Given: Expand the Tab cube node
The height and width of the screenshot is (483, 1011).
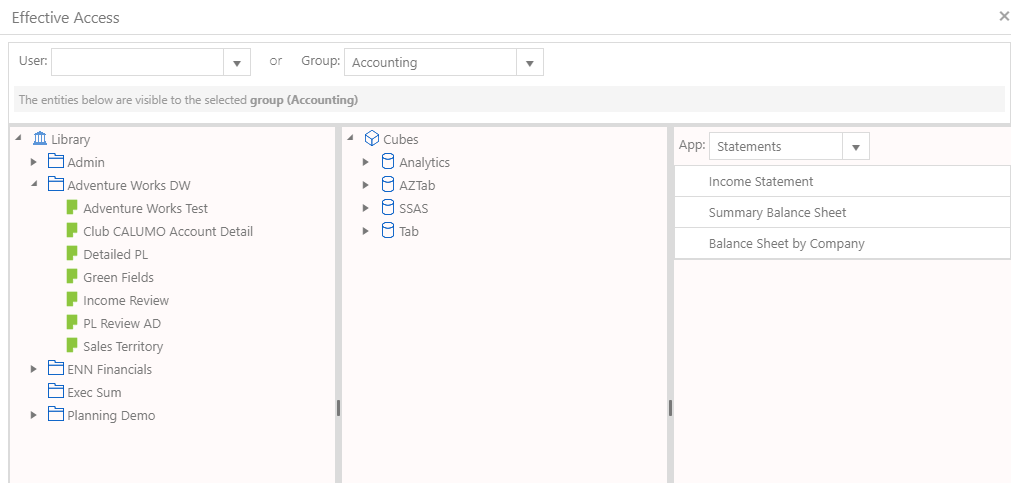Looking at the screenshot, I should click(366, 231).
